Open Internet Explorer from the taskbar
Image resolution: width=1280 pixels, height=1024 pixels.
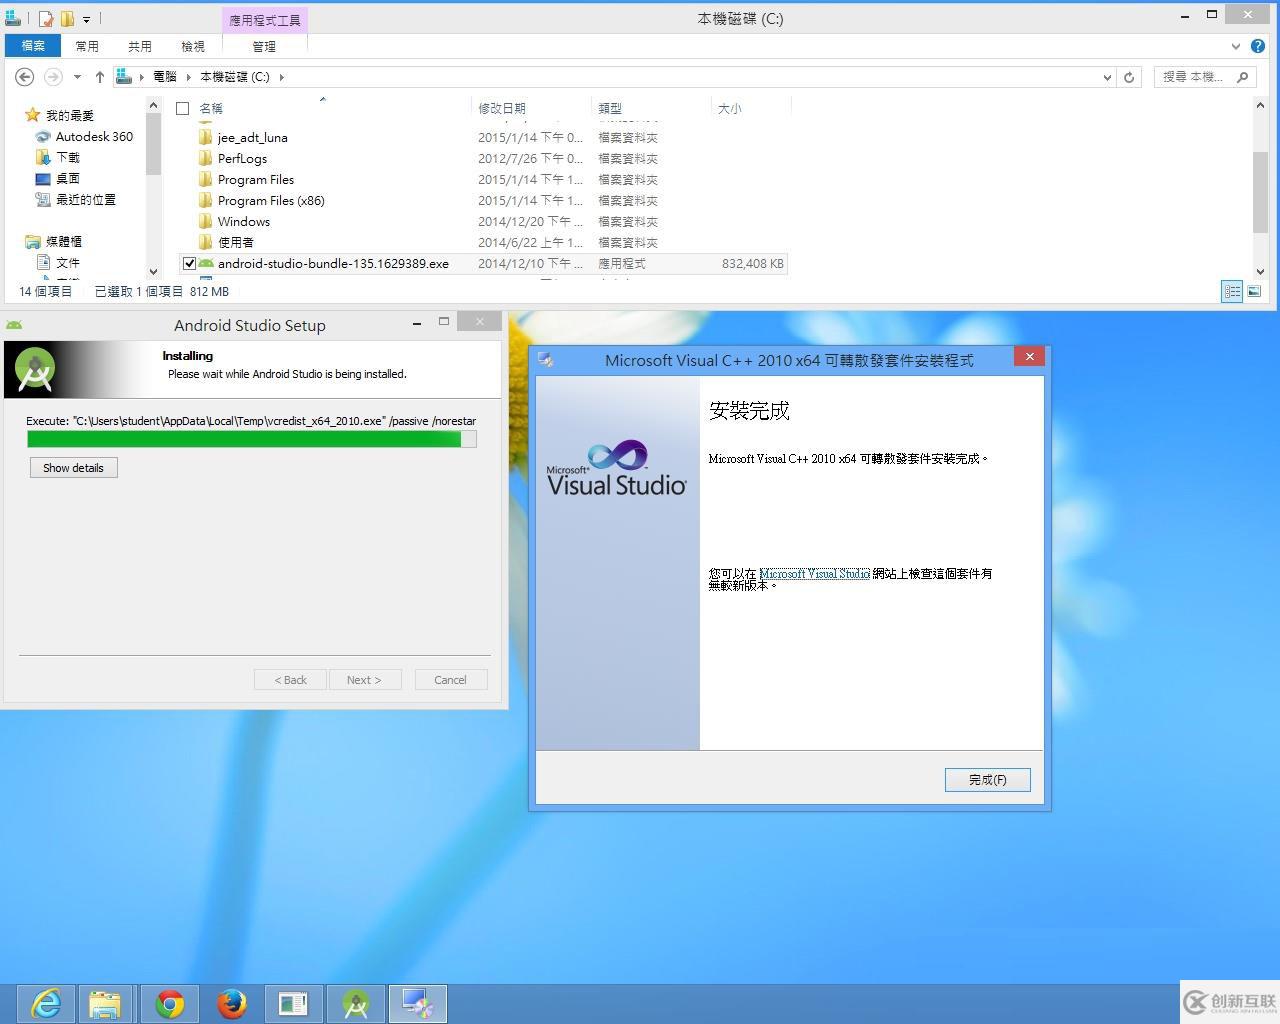(47, 1003)
